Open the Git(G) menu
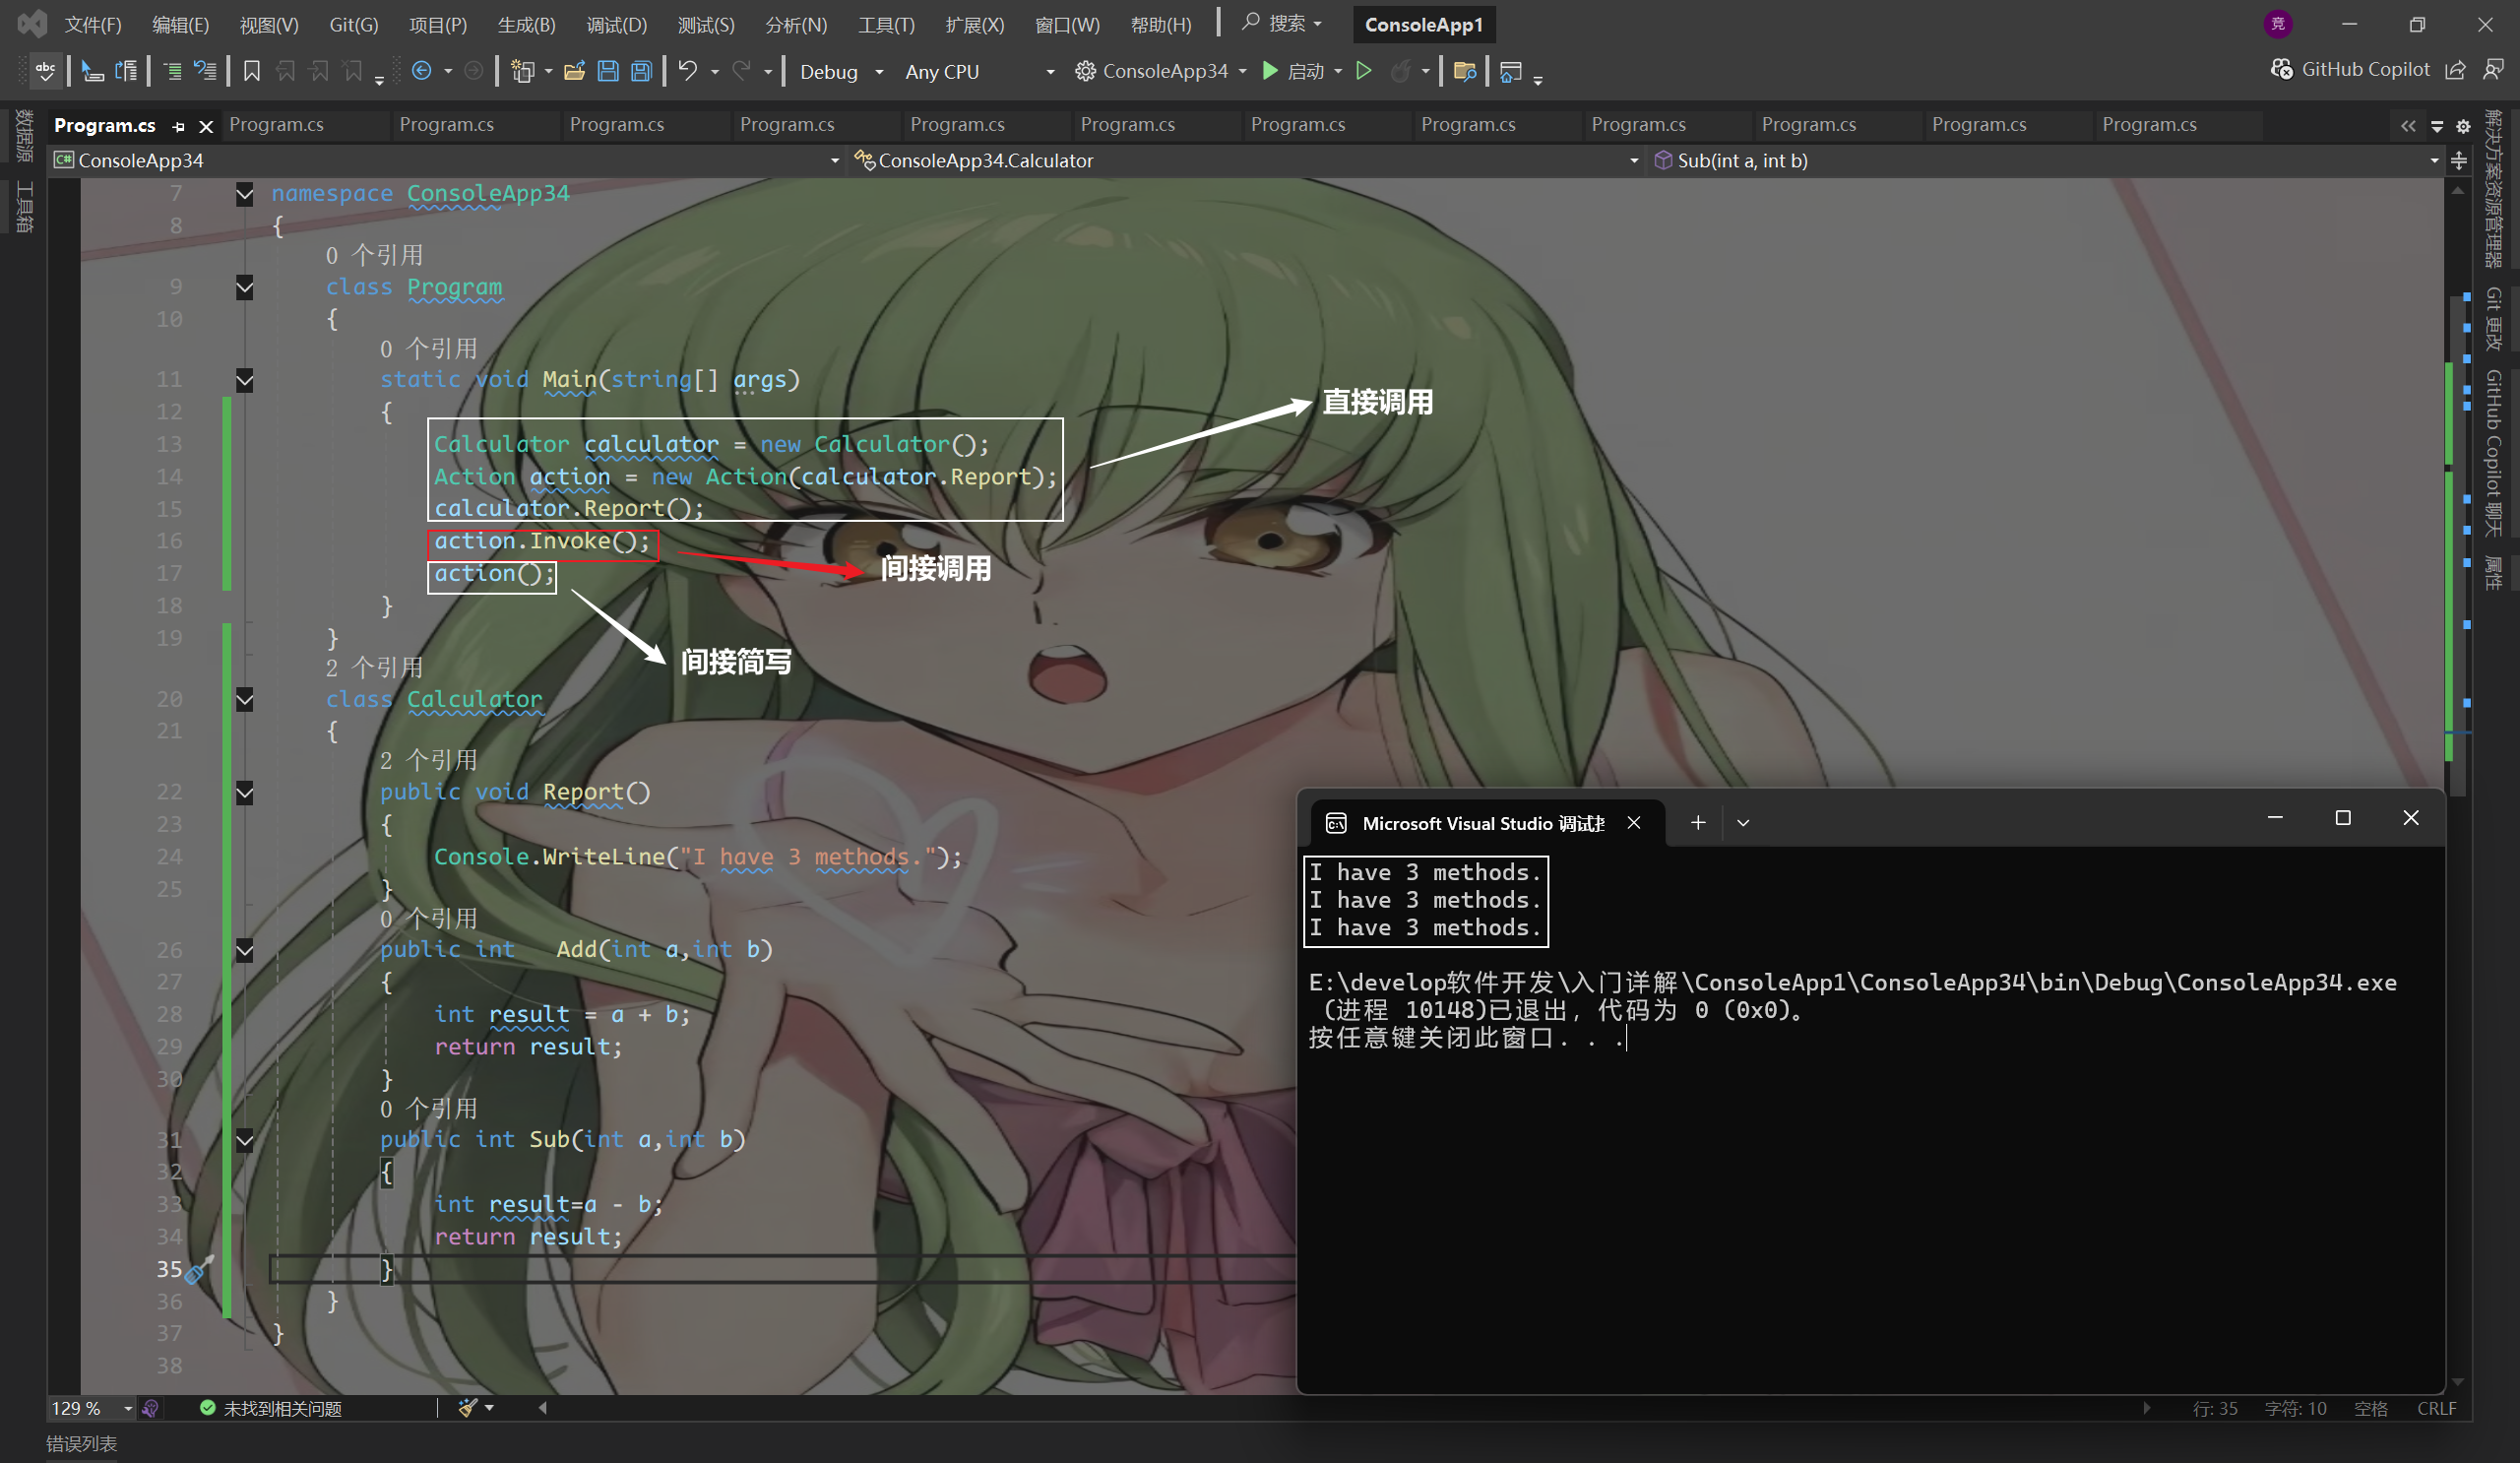The width and height of the screenshot is (2520, 1463). pyautogui.click(x=354, y=24)
